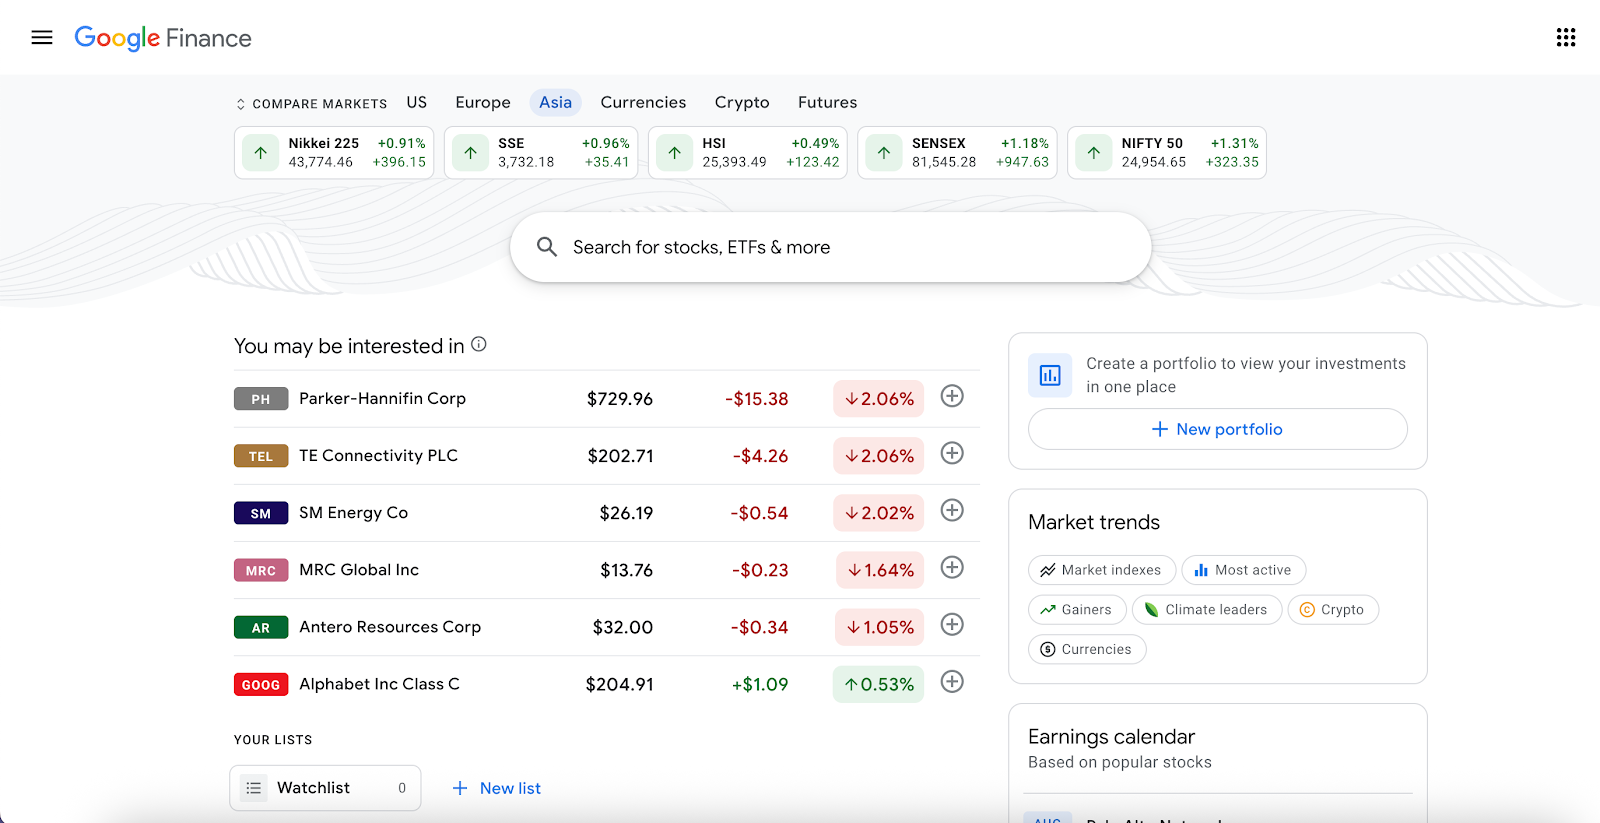Open the Alphabet Inc Class C stock name
1600x823 pixels.
[x=380, y=683]
